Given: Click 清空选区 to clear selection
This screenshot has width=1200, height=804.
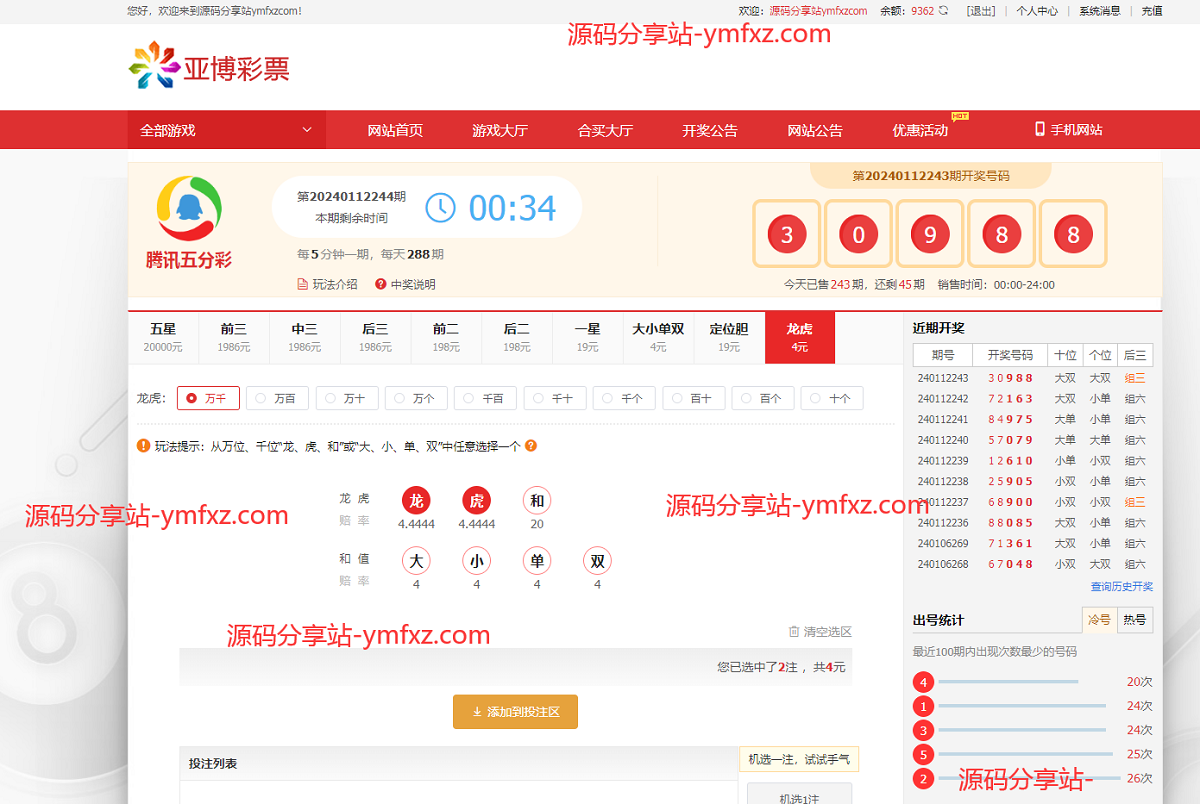Looking at the screenshot, I should pyautogui.click(x=820, y=632).
